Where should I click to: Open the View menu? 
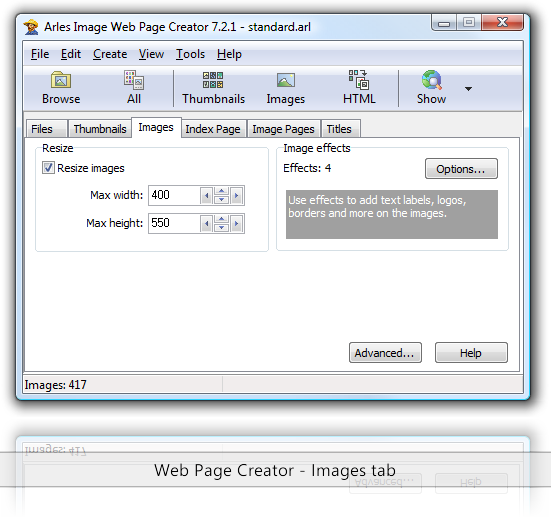(151, 54)
